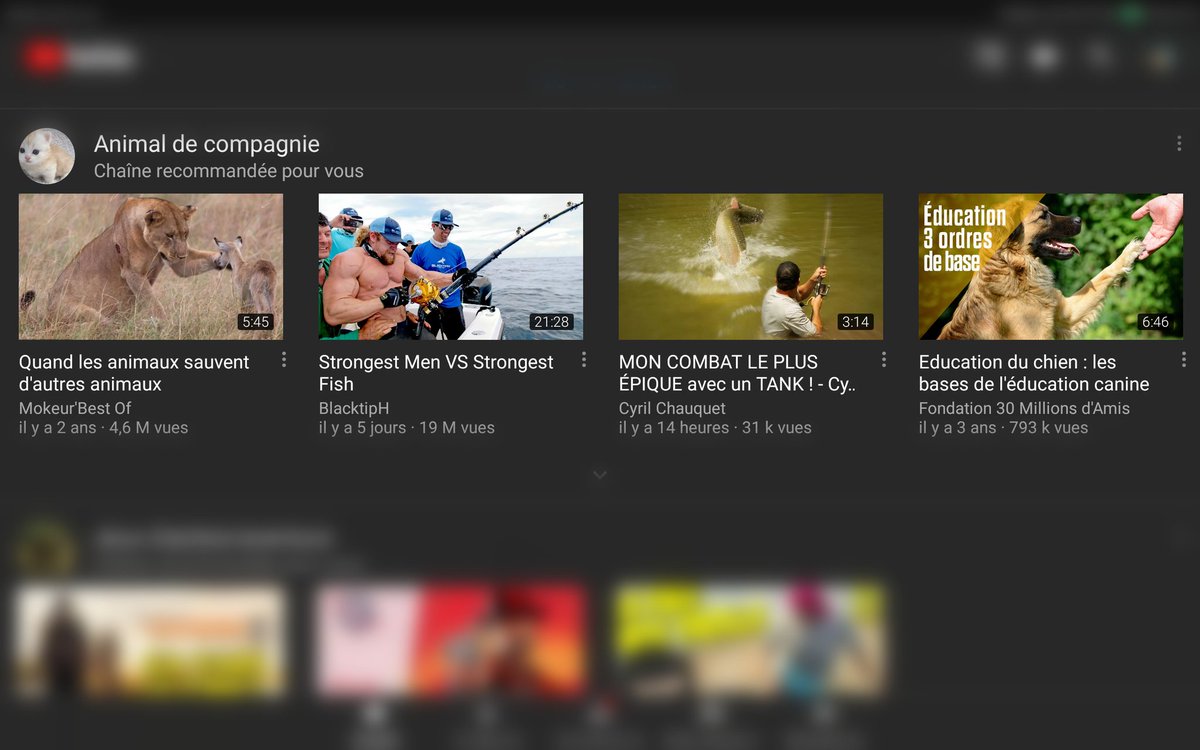Screen dimensions: 1200x750
Task: Expand the shelf with the down chevron
Action: [x=600, y=475]
